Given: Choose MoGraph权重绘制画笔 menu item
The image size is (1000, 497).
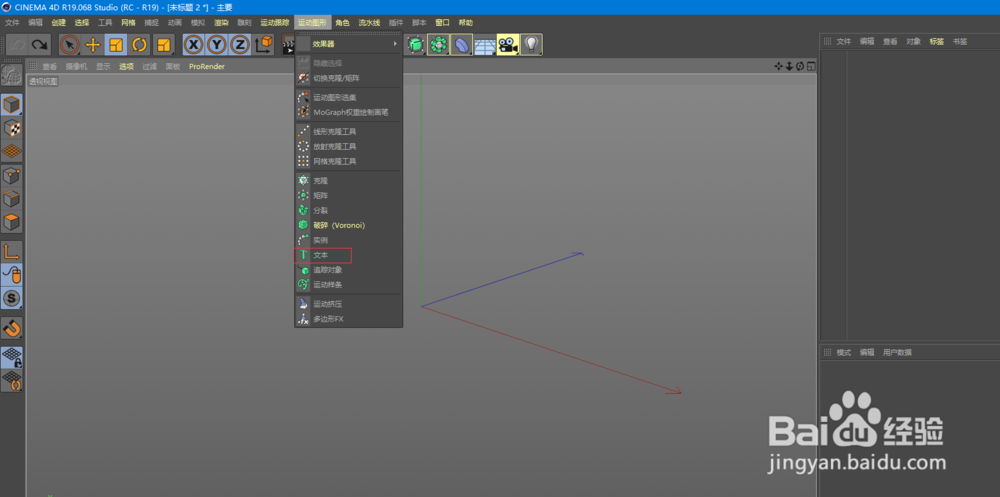Looking at the screenshot, I should click(349, 112).
